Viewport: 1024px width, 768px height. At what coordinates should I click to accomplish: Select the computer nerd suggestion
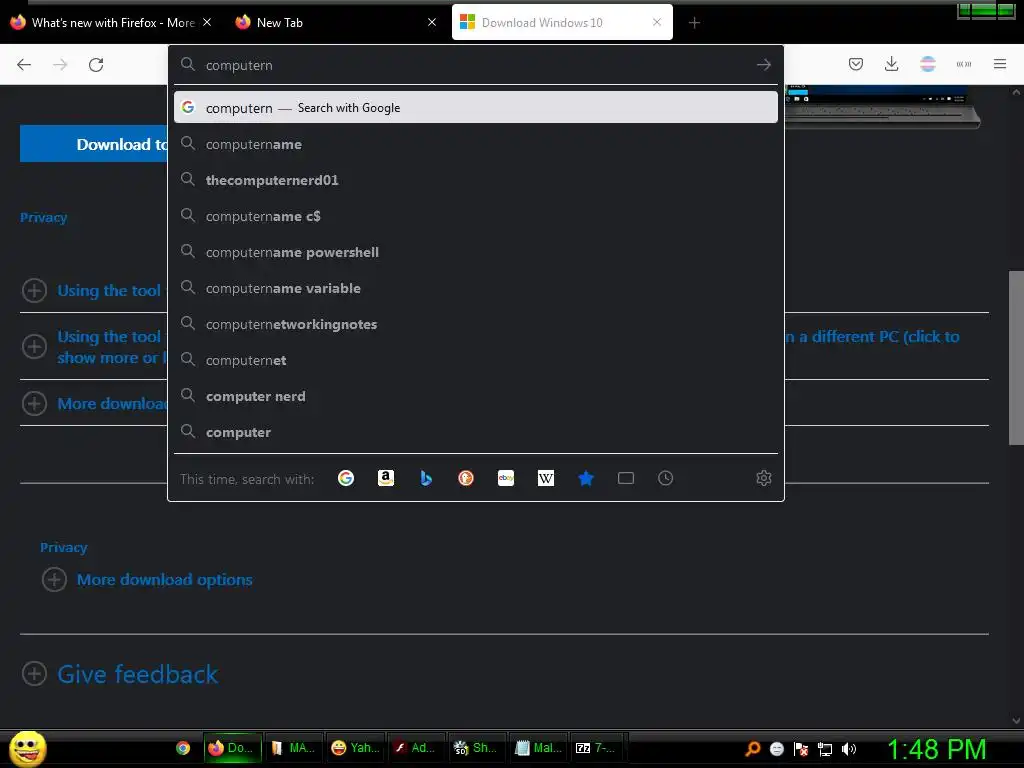475,396
